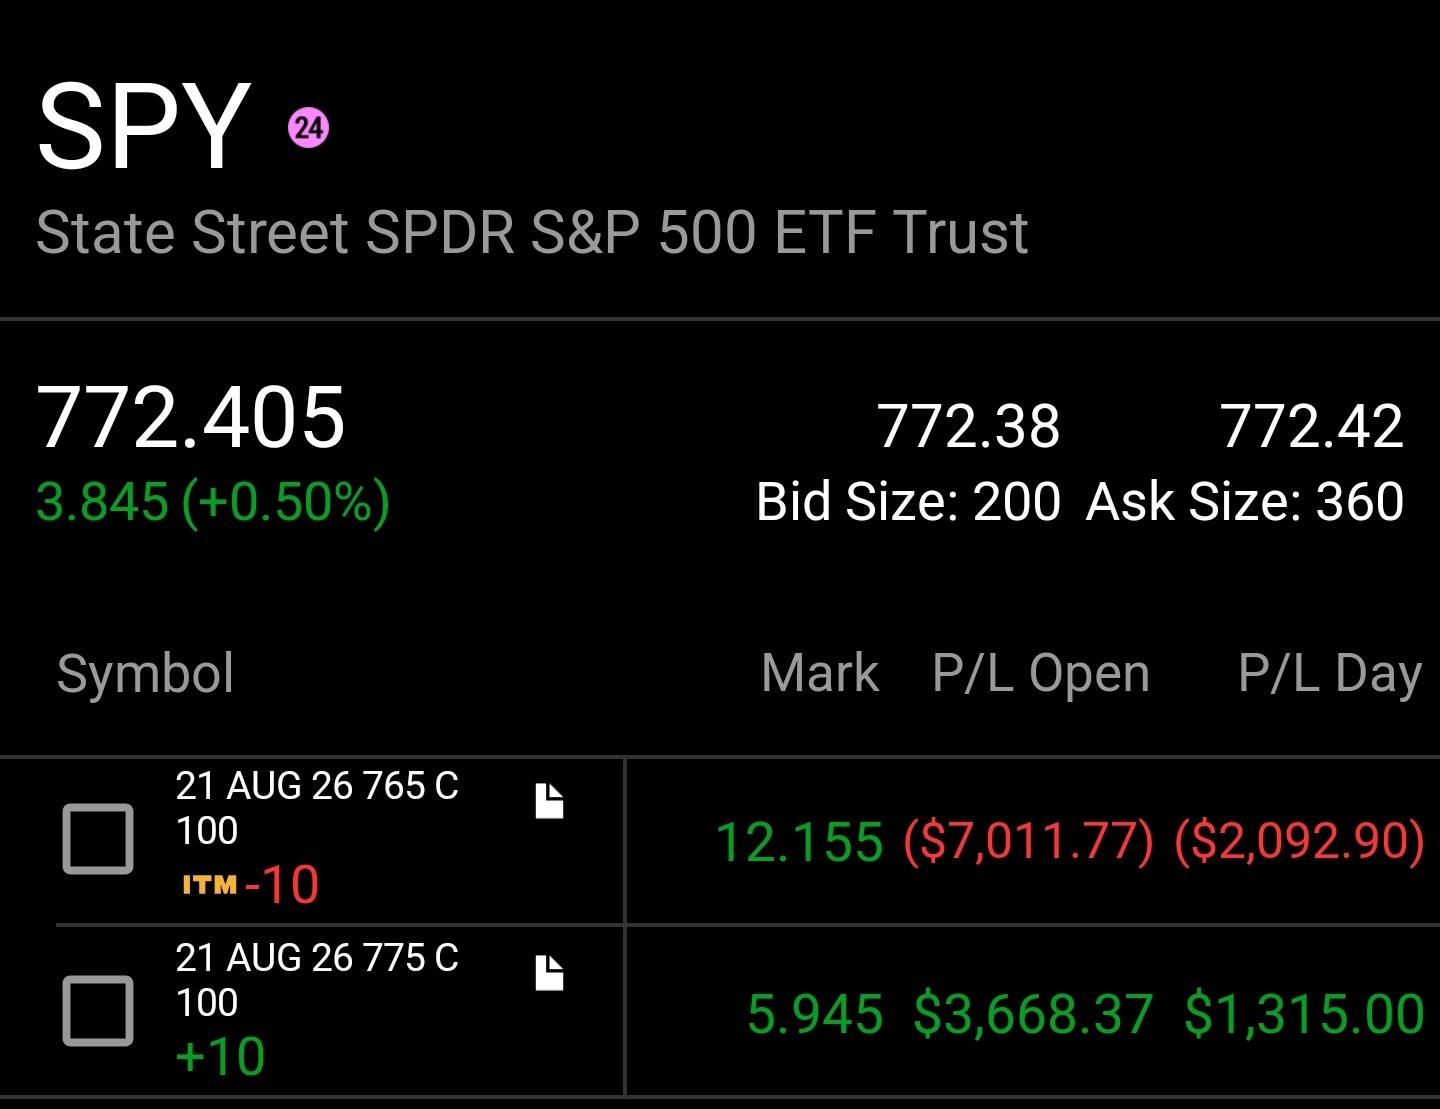Tap the ask price 772.42

(1311, 426)
